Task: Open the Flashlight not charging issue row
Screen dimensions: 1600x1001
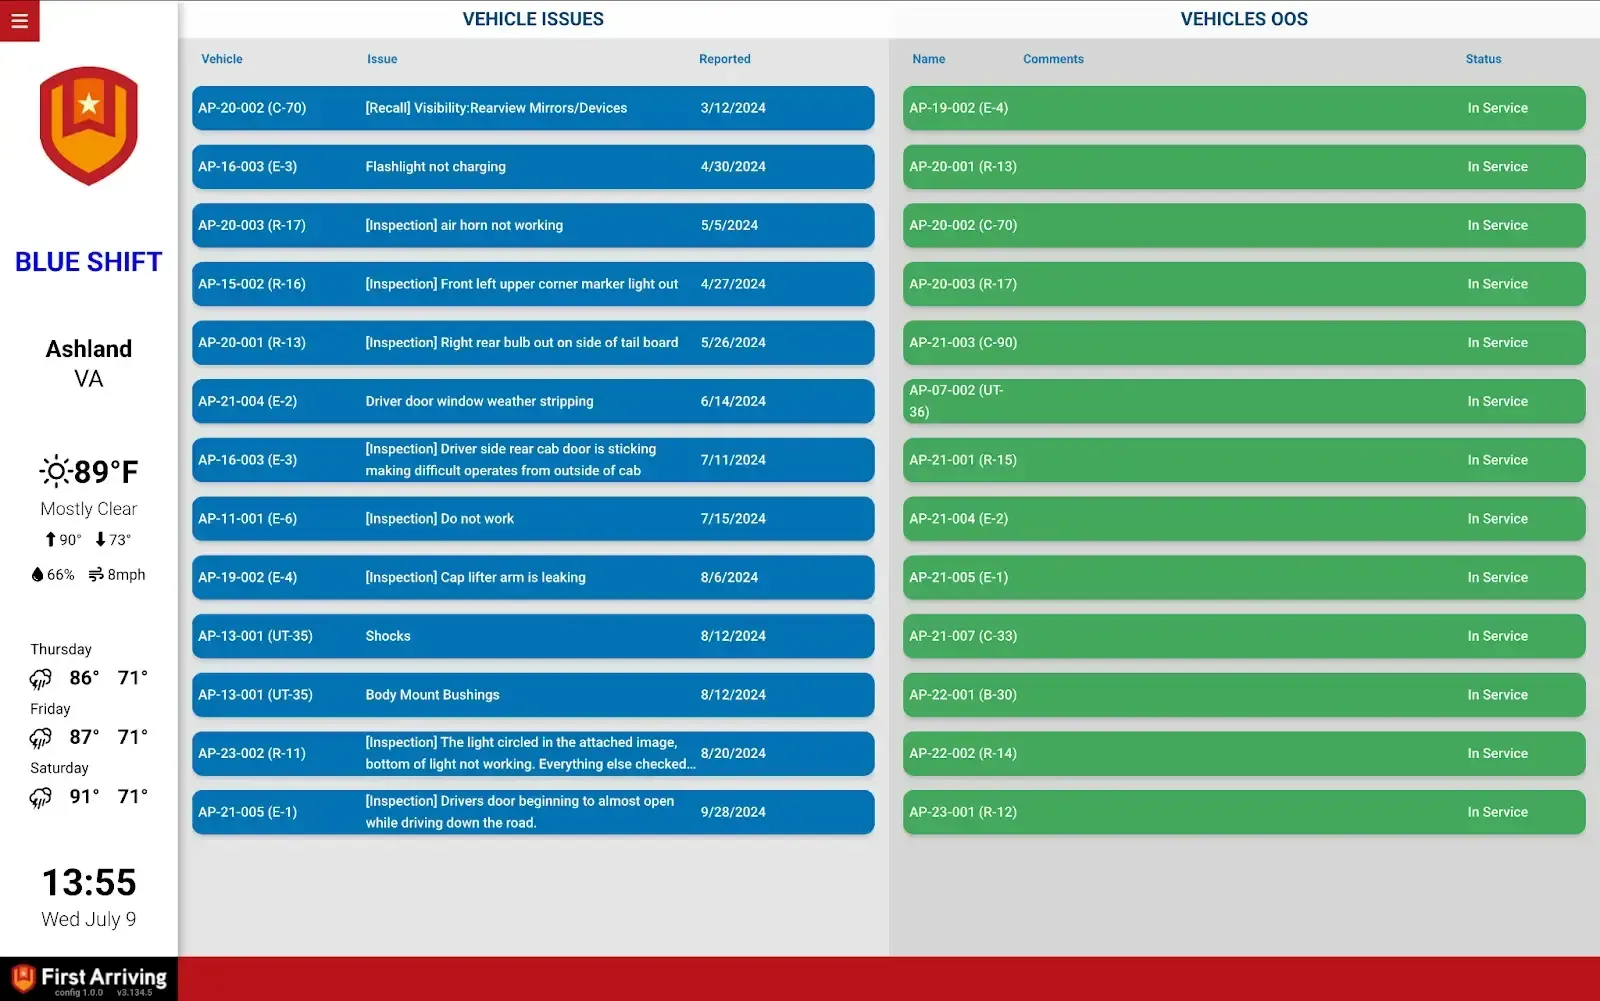Action: tap(533, 167)
